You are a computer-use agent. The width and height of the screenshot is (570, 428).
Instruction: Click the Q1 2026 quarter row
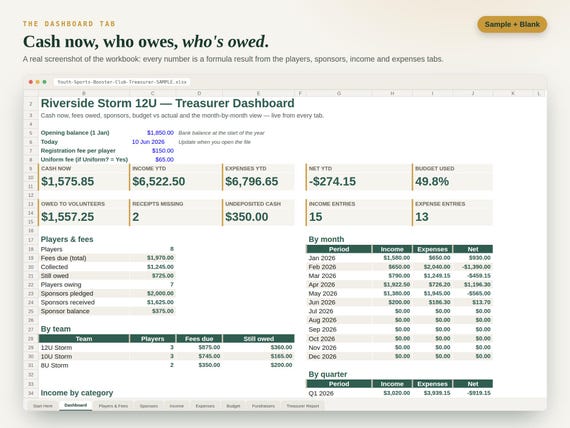point(400,393)
